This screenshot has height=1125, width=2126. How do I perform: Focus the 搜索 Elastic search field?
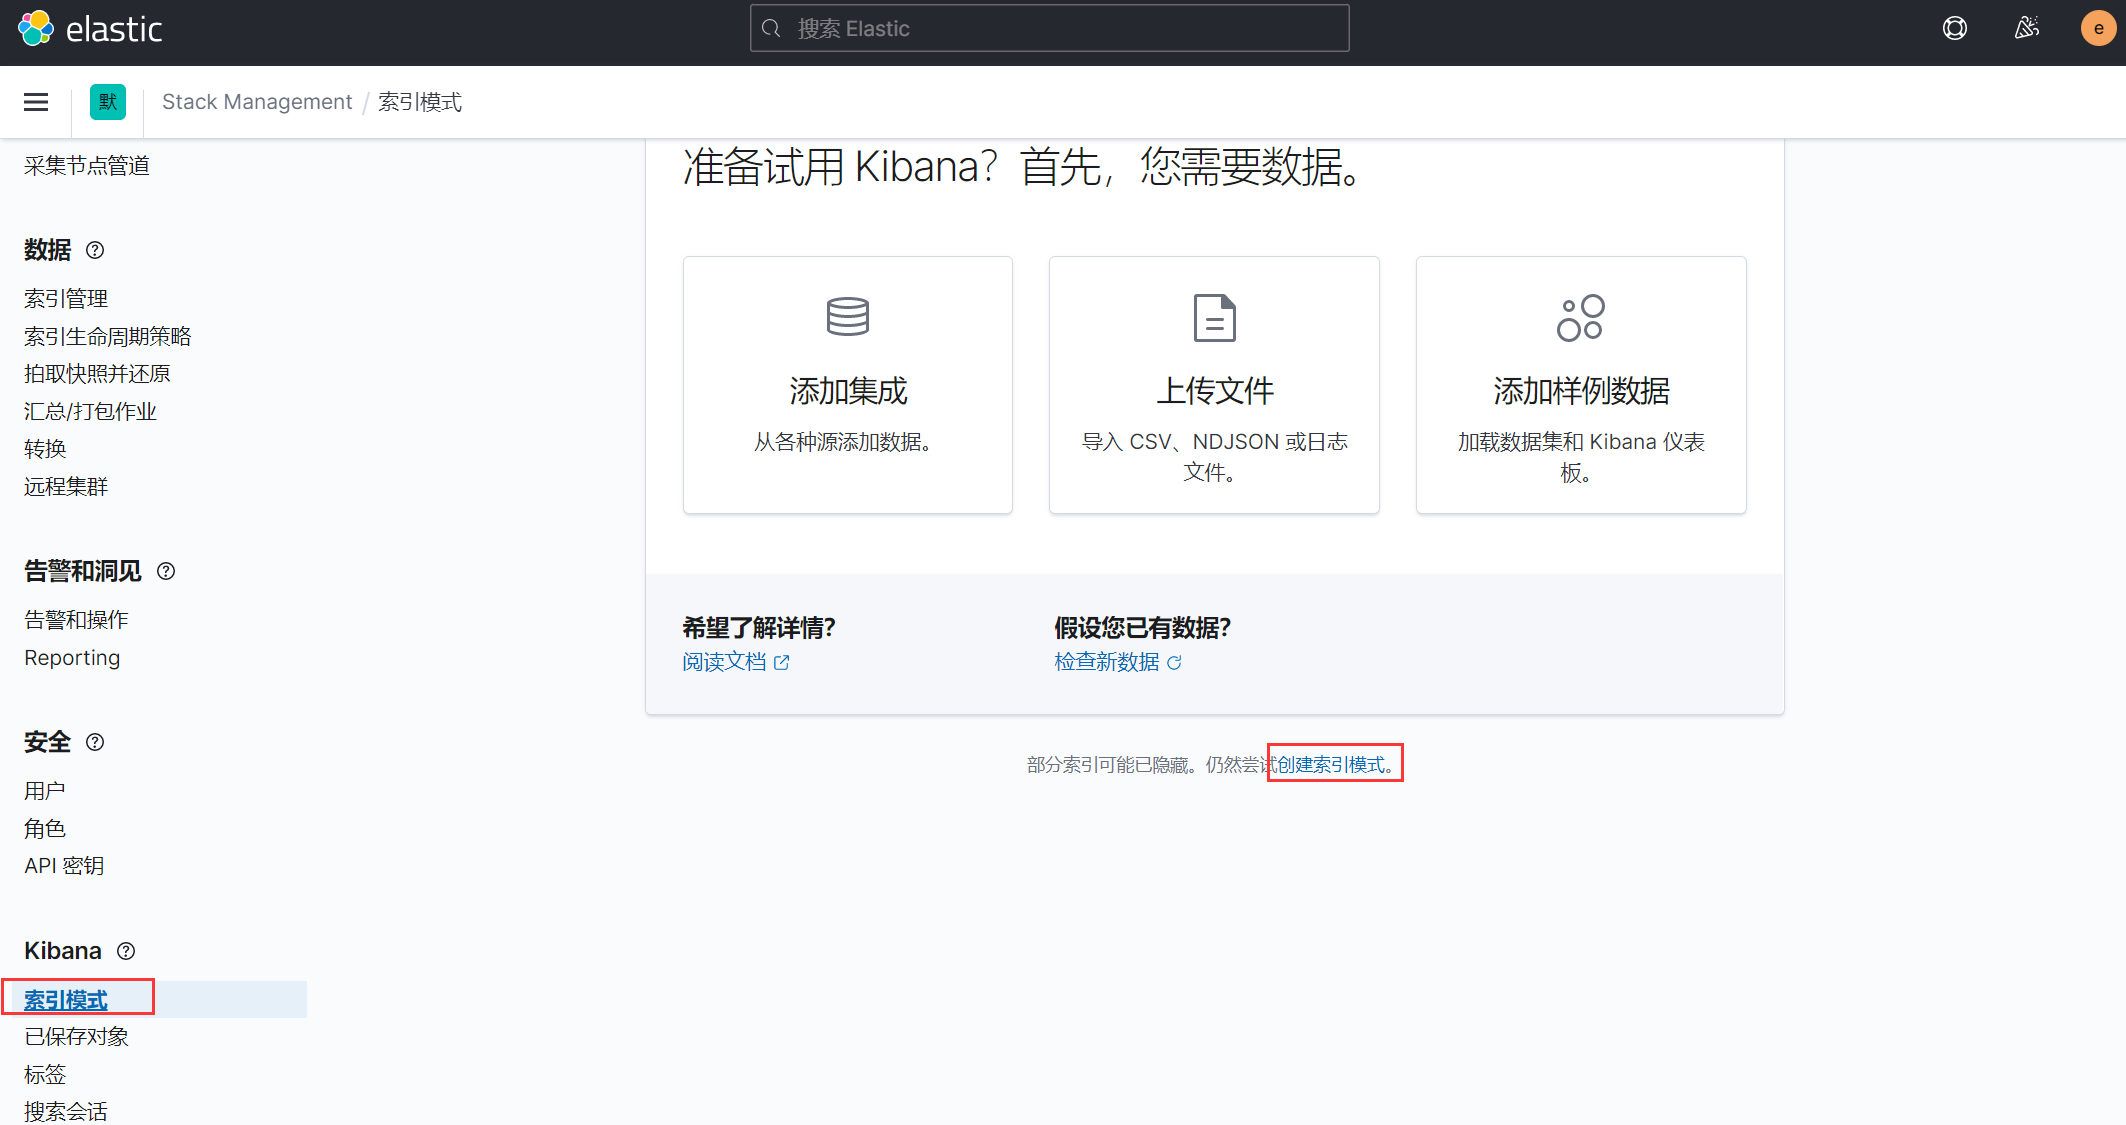(1049, 28)
